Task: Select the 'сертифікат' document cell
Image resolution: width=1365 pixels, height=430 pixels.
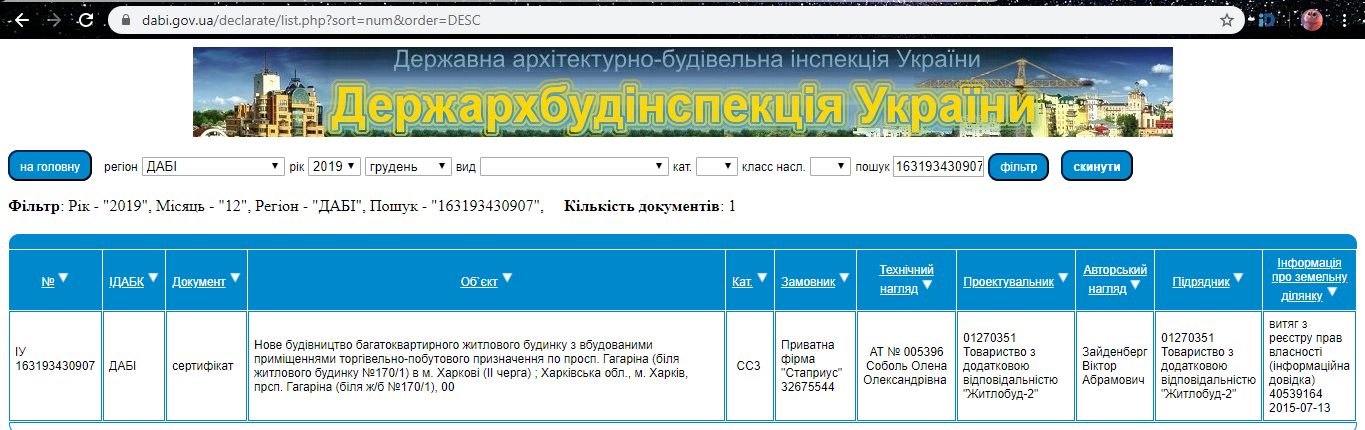Action: pos(206,366)
